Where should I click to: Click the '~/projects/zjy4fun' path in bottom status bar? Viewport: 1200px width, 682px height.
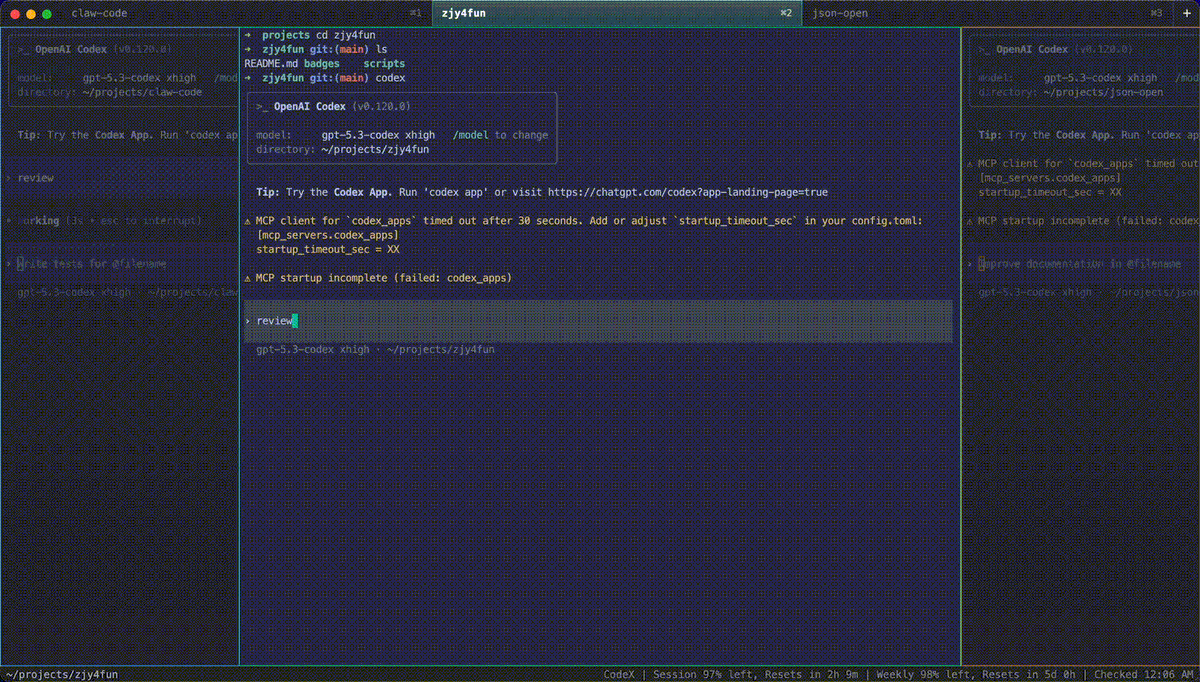pos(60,675)
